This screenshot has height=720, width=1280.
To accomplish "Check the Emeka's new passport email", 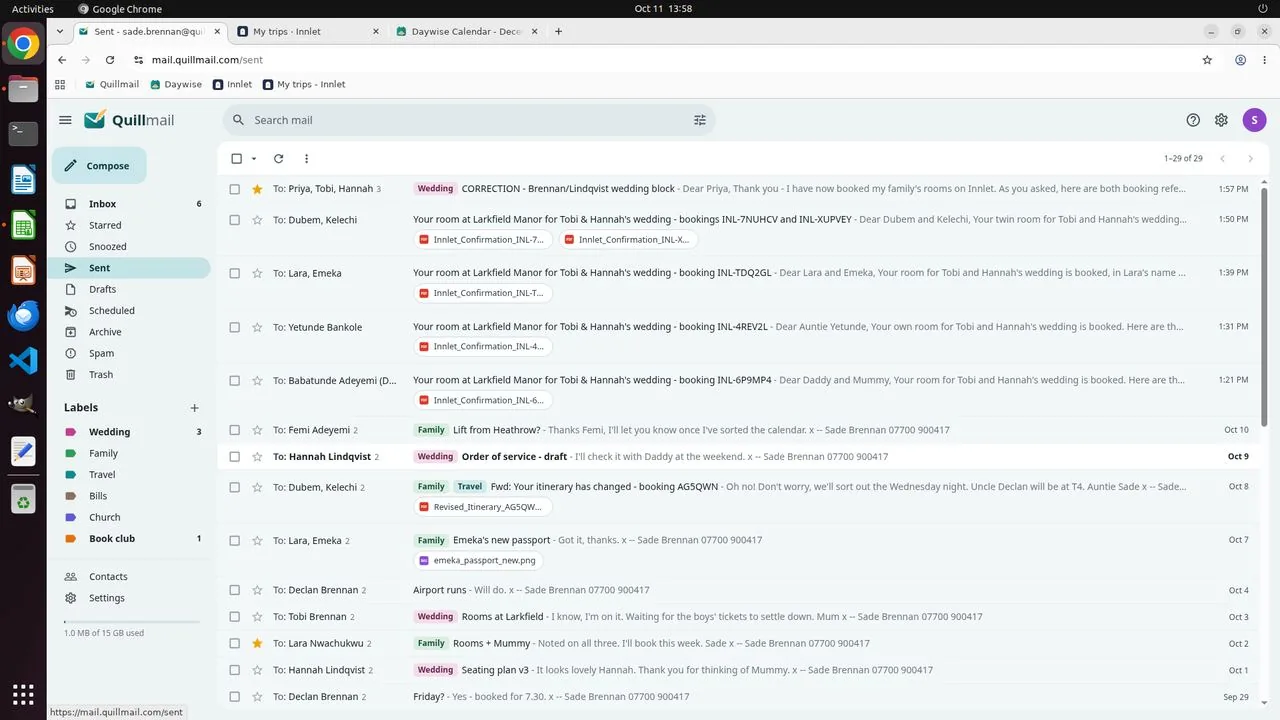I will pyautogui.click(x=235, y=540).
